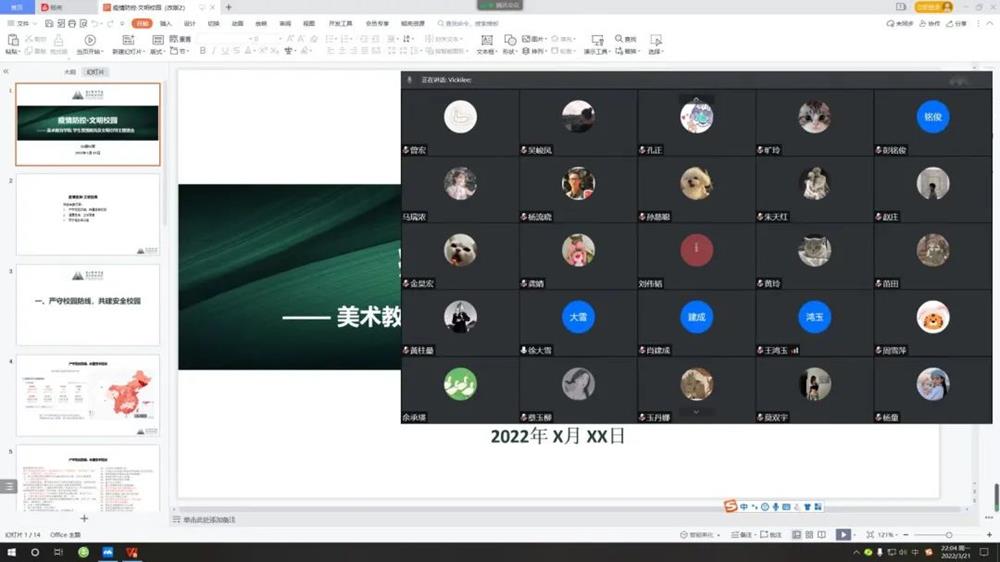Open the Windows Start button
Viewport: 1000px width, 562px height.
click(11, 552)
